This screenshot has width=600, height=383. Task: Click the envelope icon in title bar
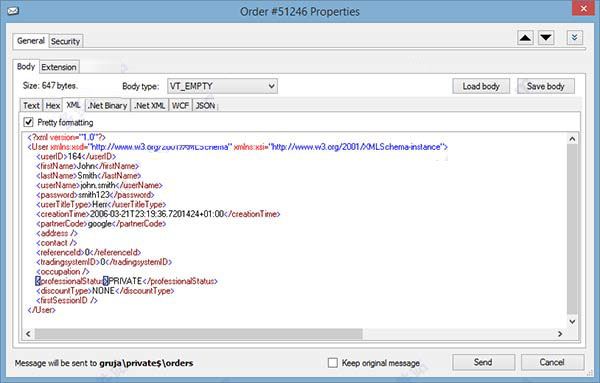(13, 11)
